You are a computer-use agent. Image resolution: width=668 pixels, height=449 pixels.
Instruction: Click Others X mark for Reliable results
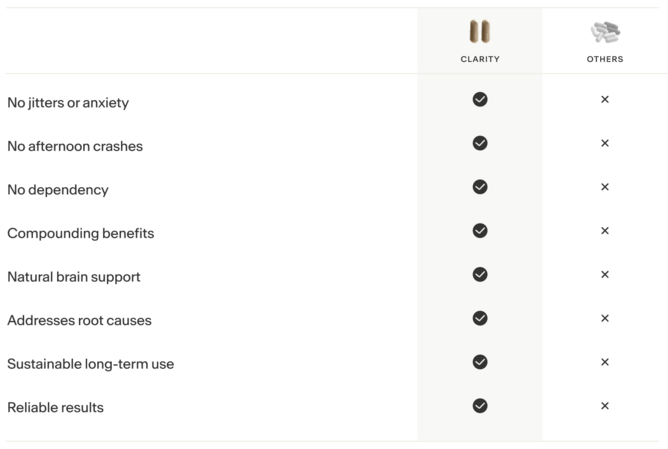tap(605, 406)
